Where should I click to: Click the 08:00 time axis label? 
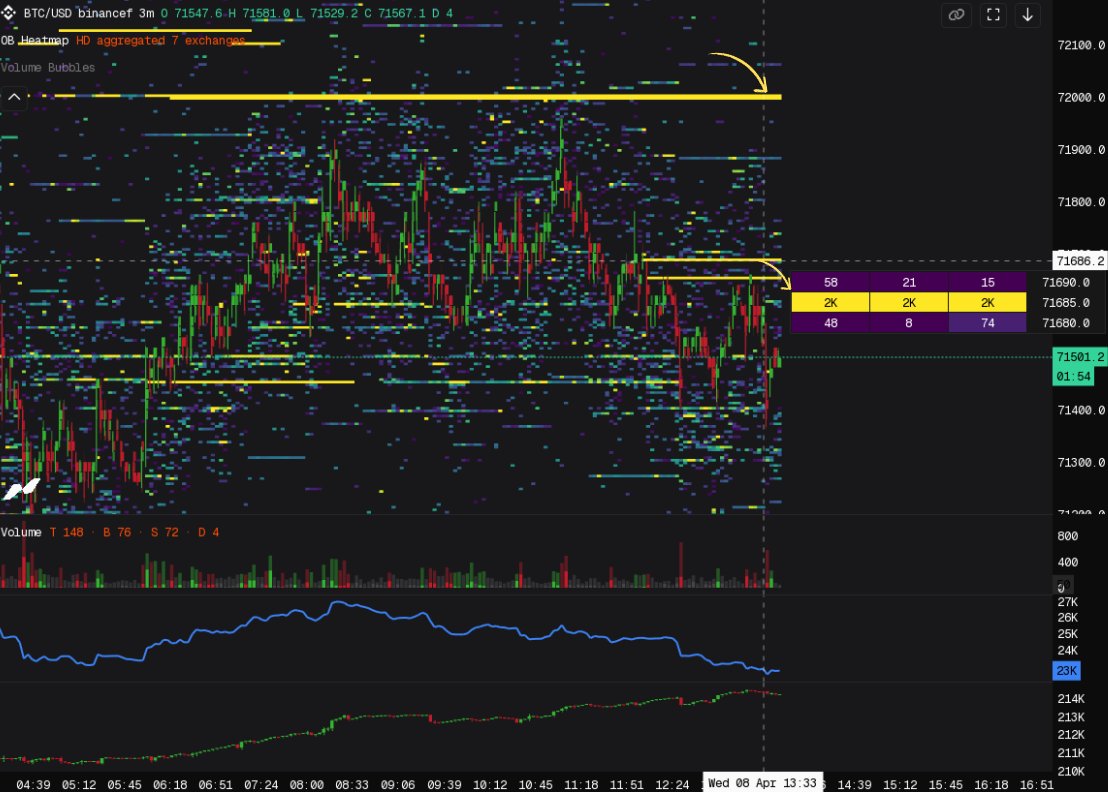tap(307, 784)
